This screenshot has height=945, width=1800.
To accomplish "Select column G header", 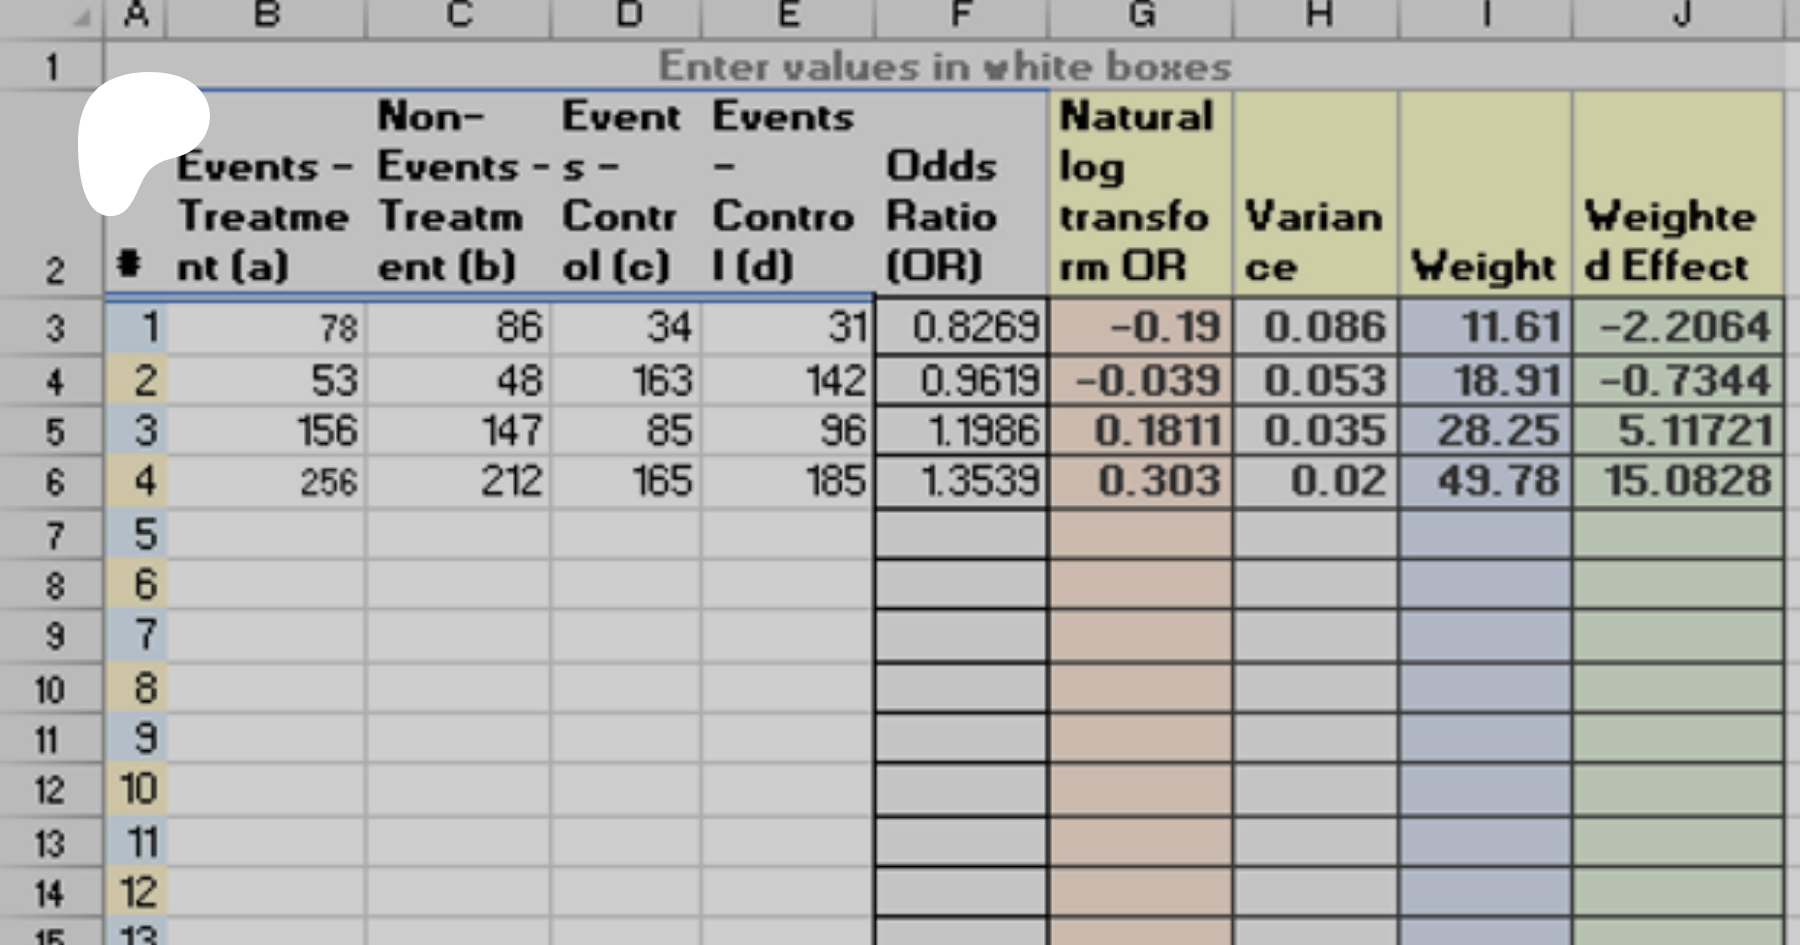I will point(1140,15).
